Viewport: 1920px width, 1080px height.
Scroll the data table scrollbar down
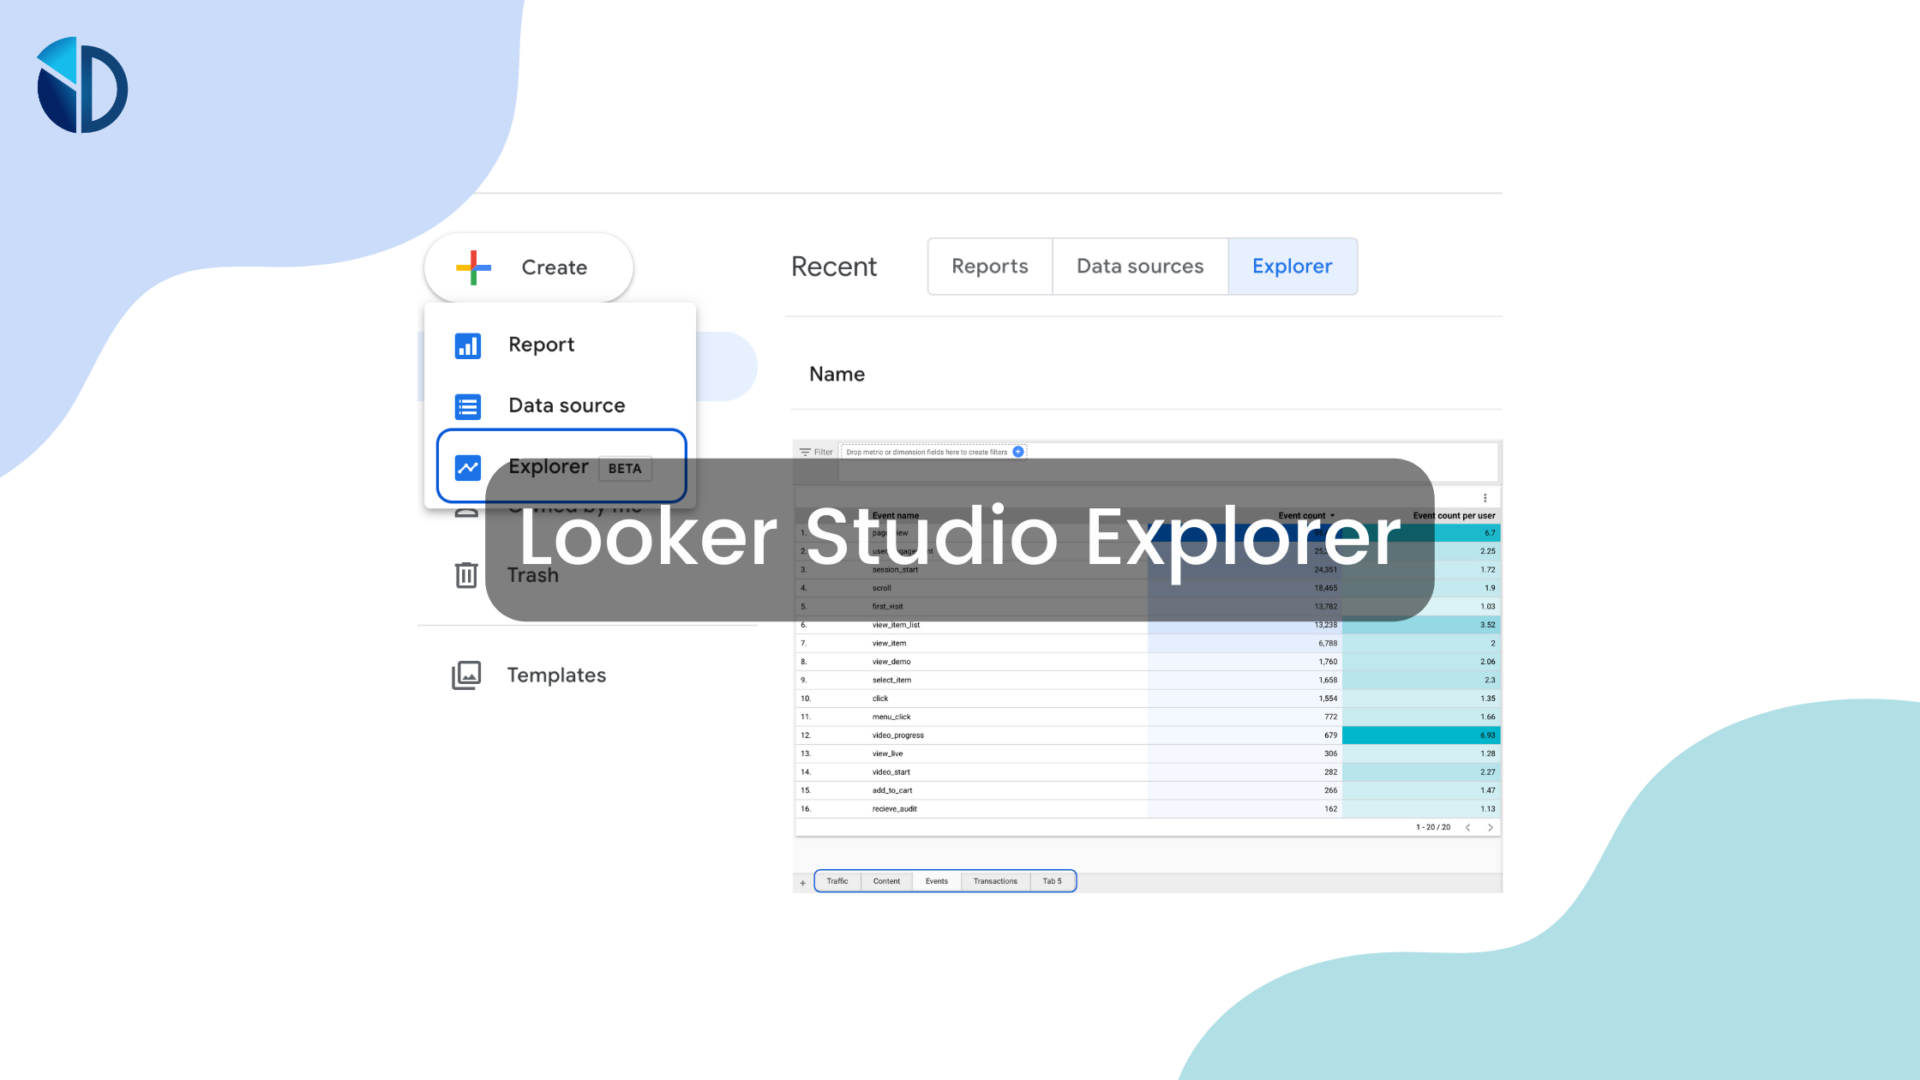[1490, 827]
